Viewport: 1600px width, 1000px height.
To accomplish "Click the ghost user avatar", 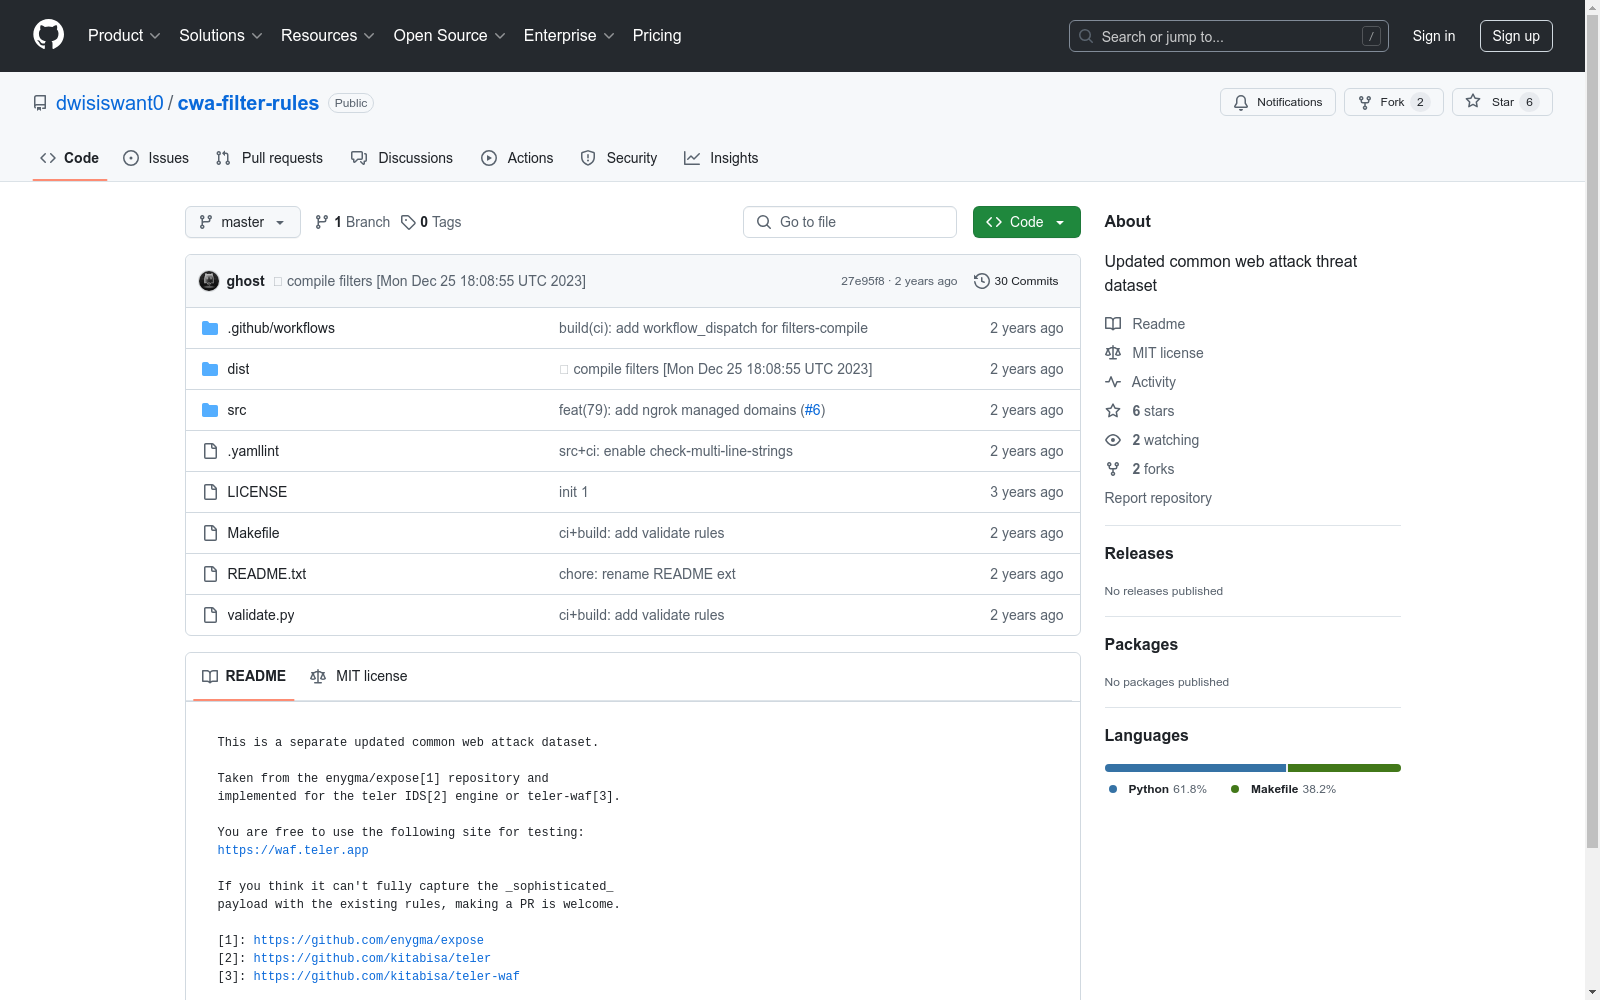I will click(209, 281).
